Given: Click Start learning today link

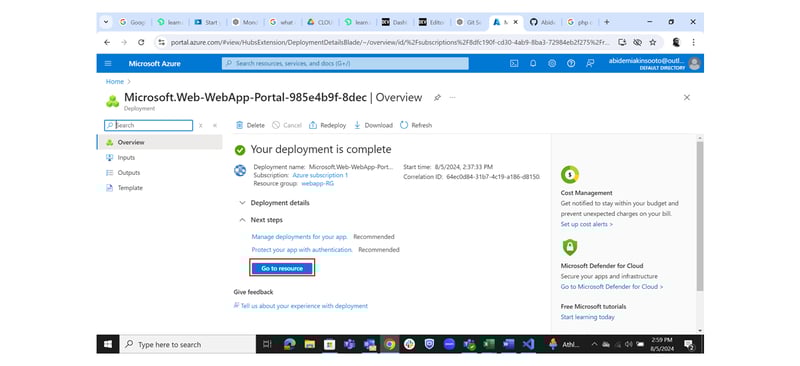Looking at the screenshot, I should 588,317.
